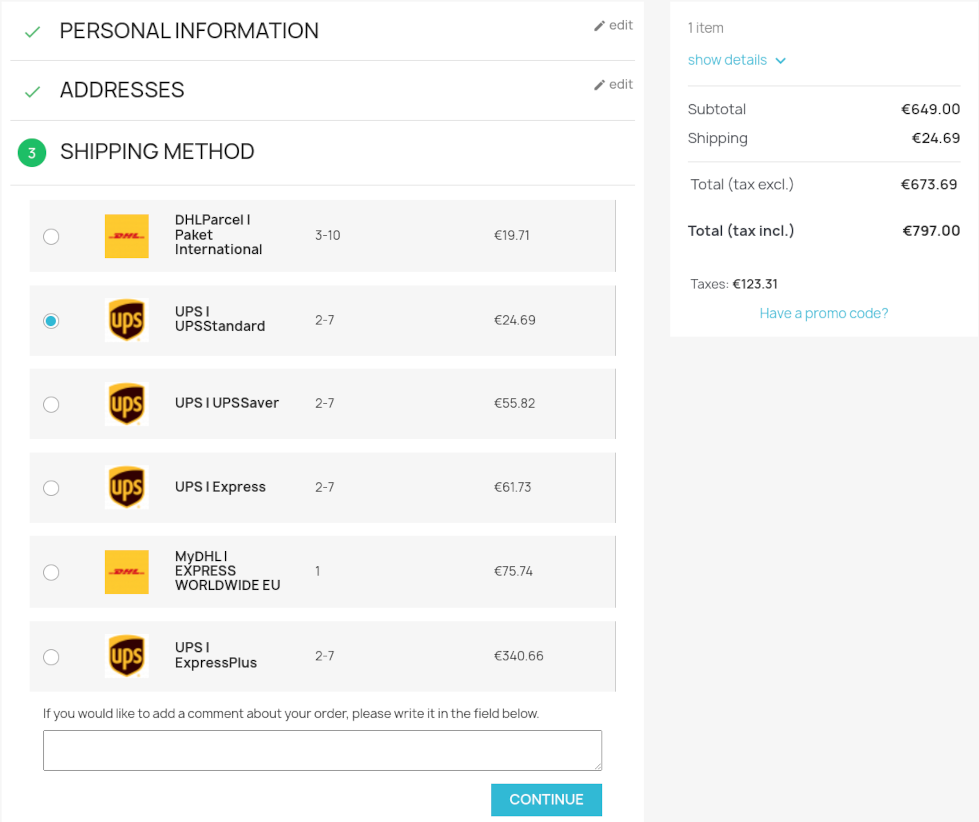Click the order comment text field
Viewport: 979px width, 822px height.
322,750
